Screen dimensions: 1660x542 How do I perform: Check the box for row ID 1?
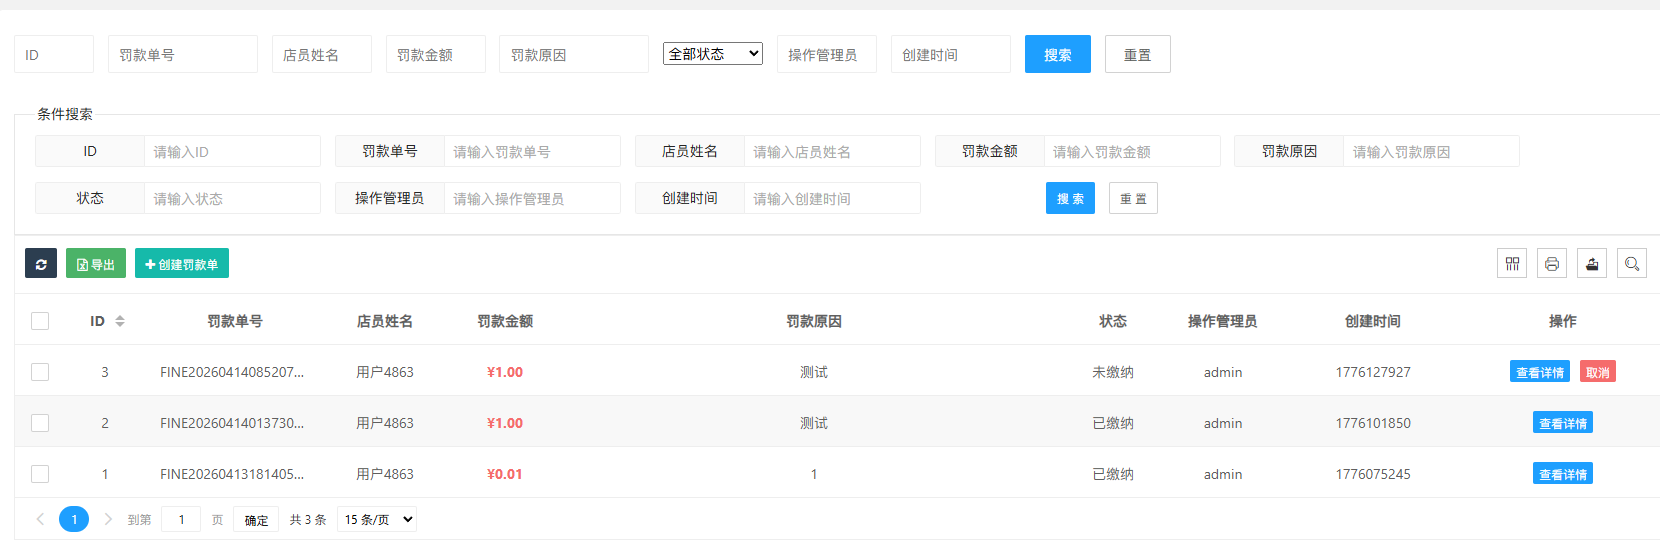click(x=40, y=474)
